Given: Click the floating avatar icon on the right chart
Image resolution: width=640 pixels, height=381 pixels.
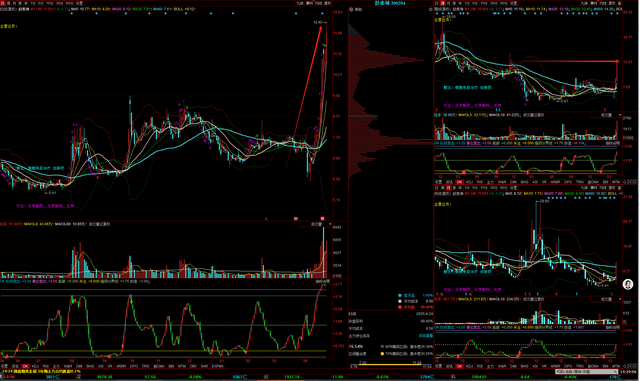Looking at the screenshot, I should tap(628, 284).
